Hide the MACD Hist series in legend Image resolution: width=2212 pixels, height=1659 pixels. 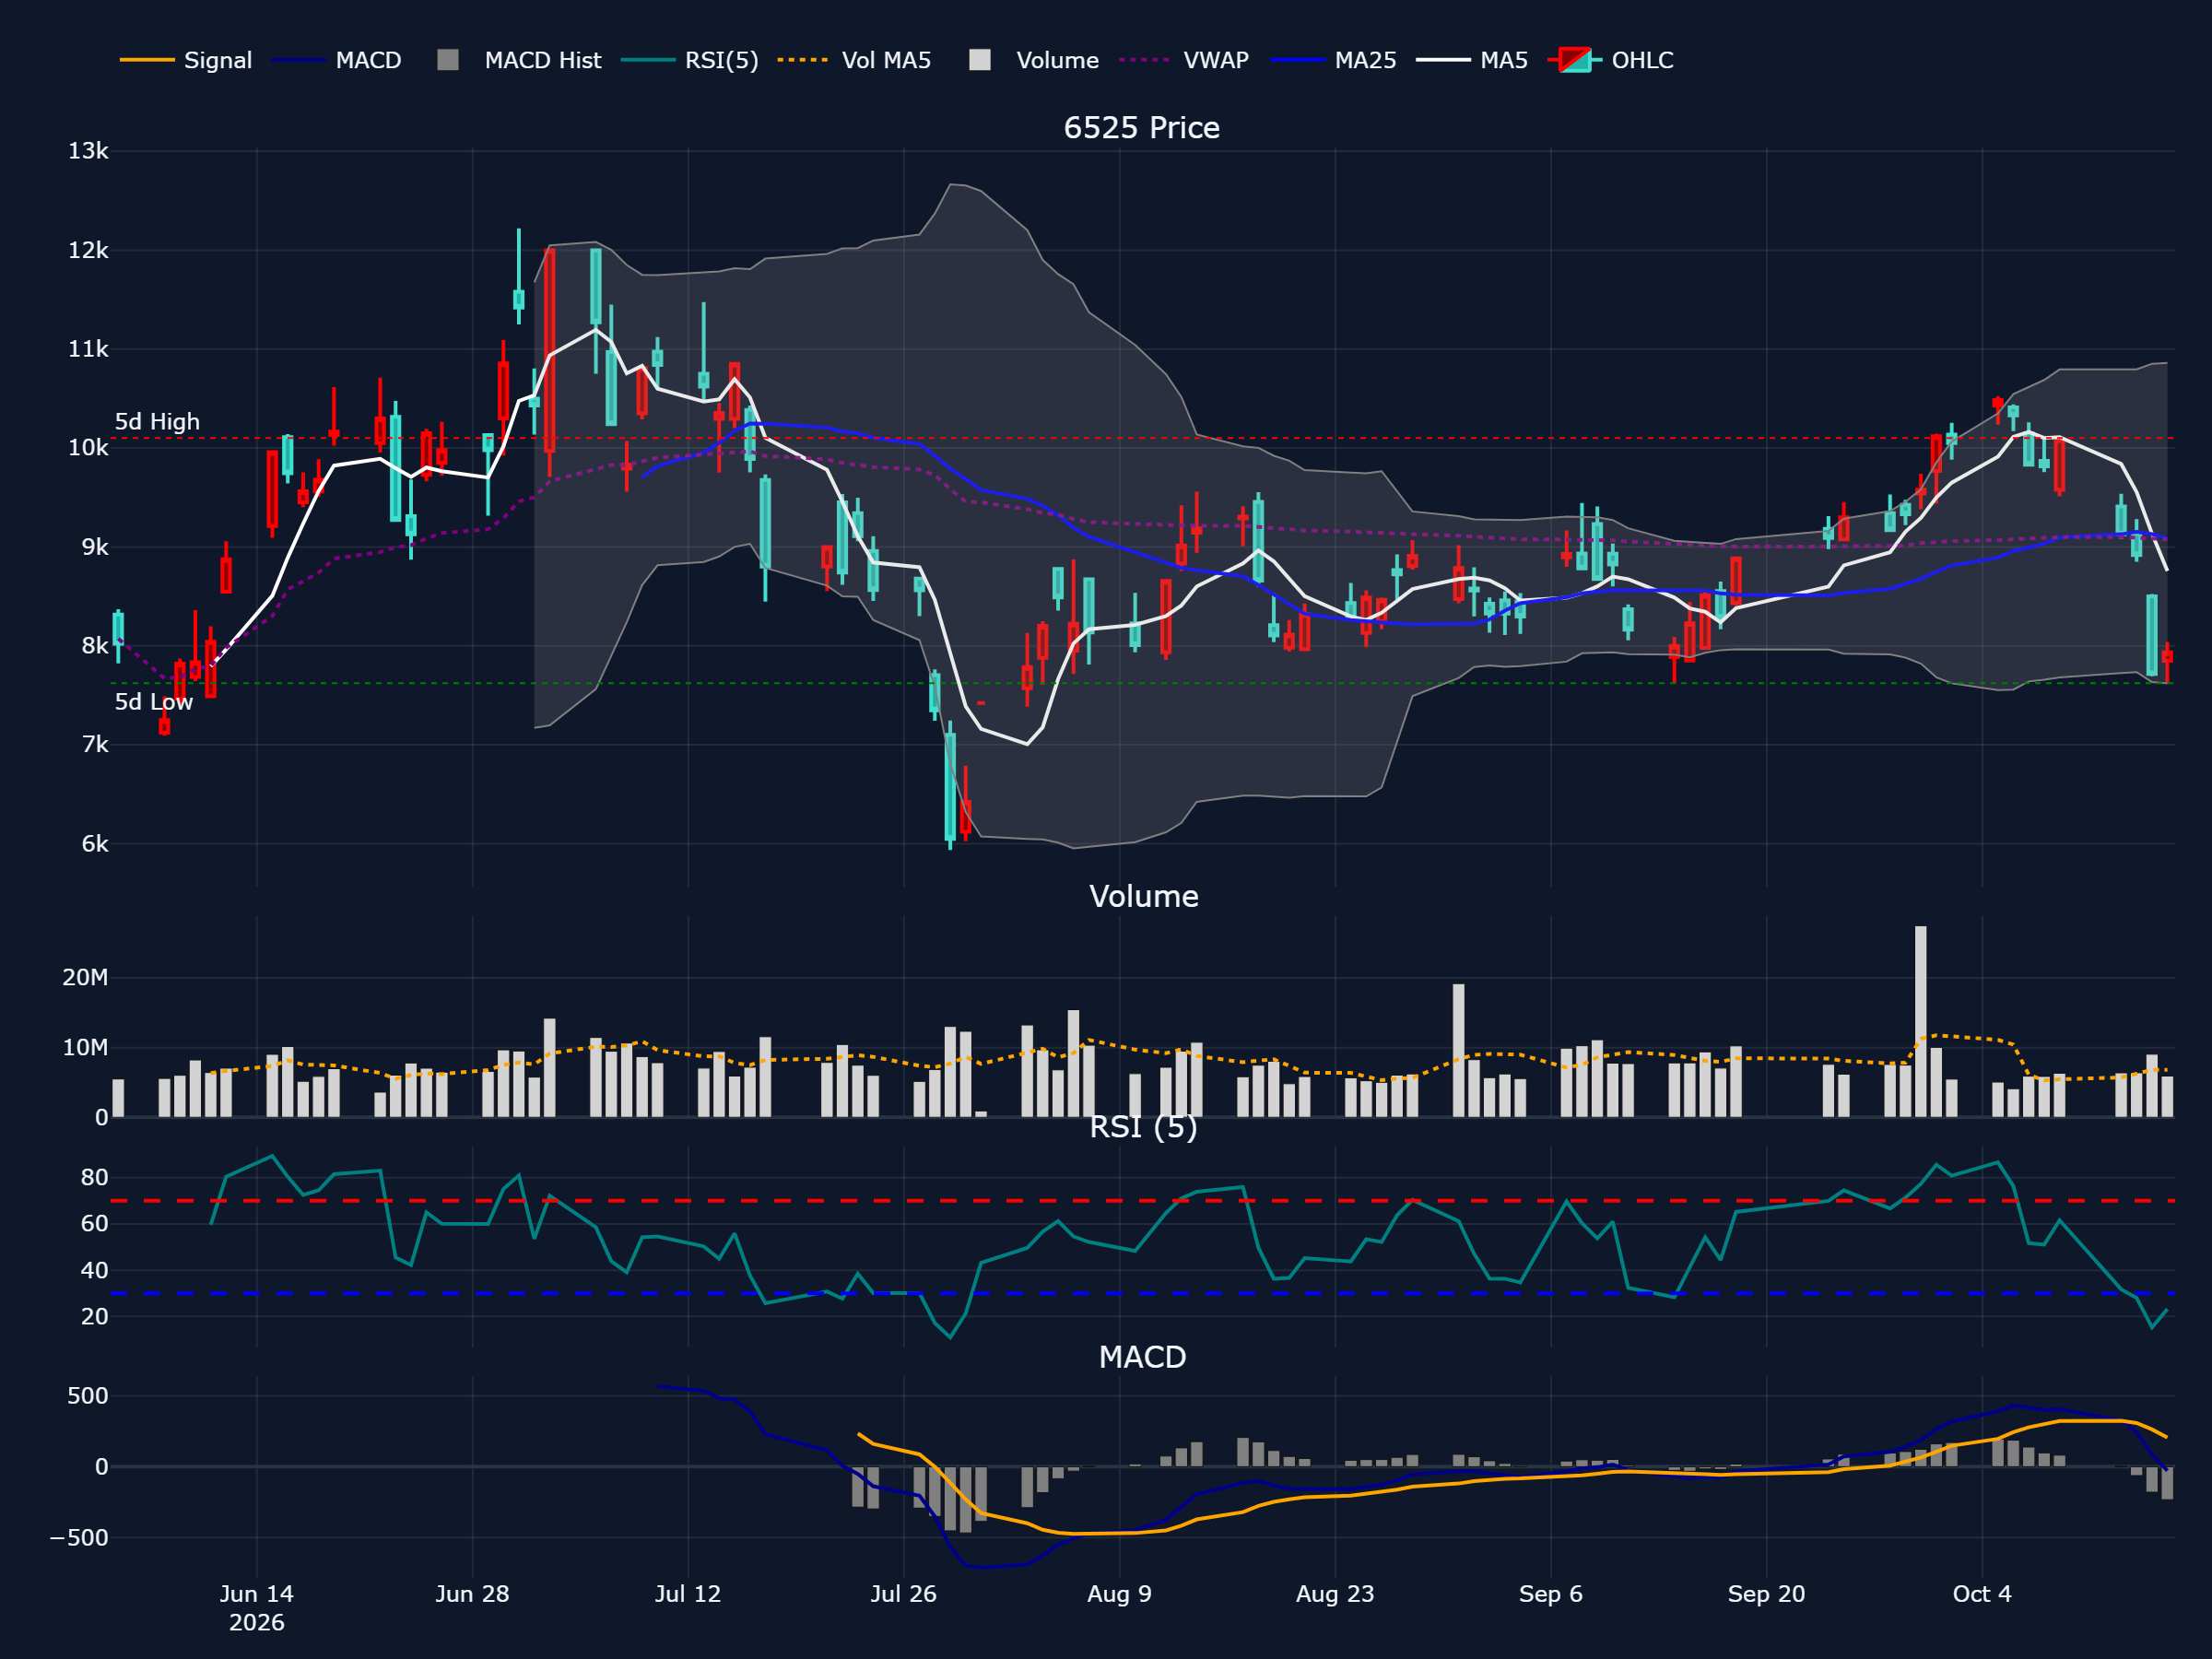click(519, 60)
